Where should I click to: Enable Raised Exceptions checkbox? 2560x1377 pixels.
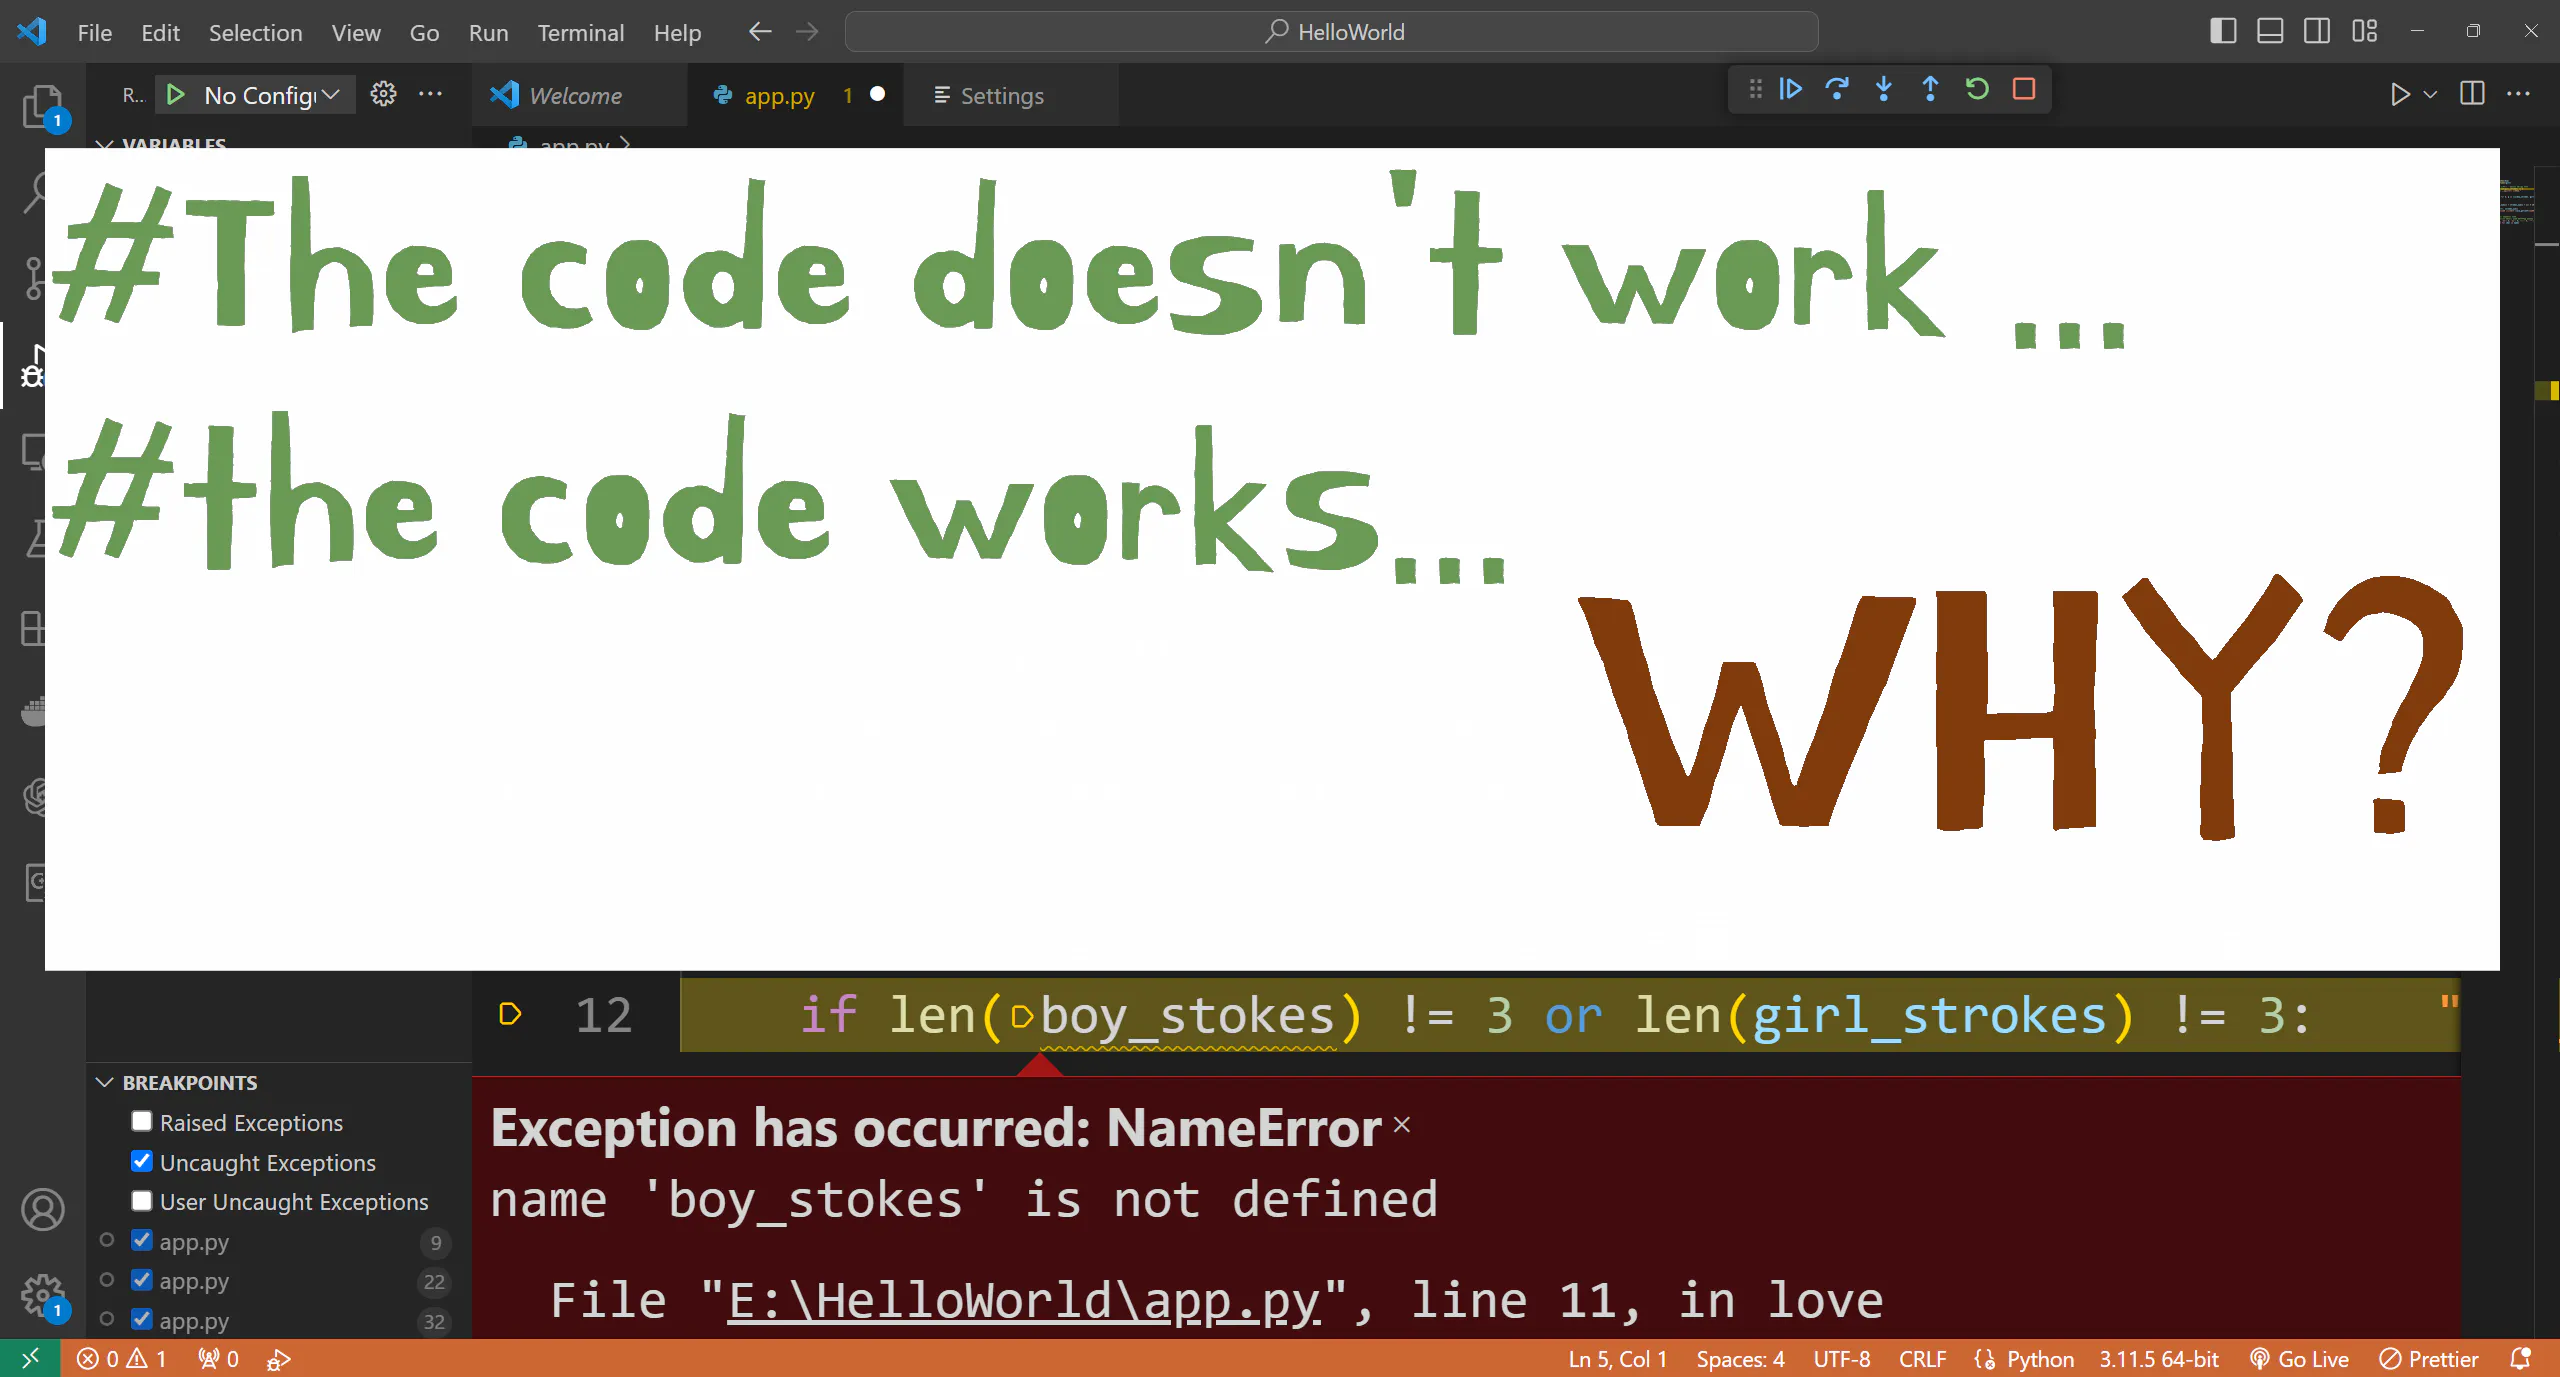142,1122
